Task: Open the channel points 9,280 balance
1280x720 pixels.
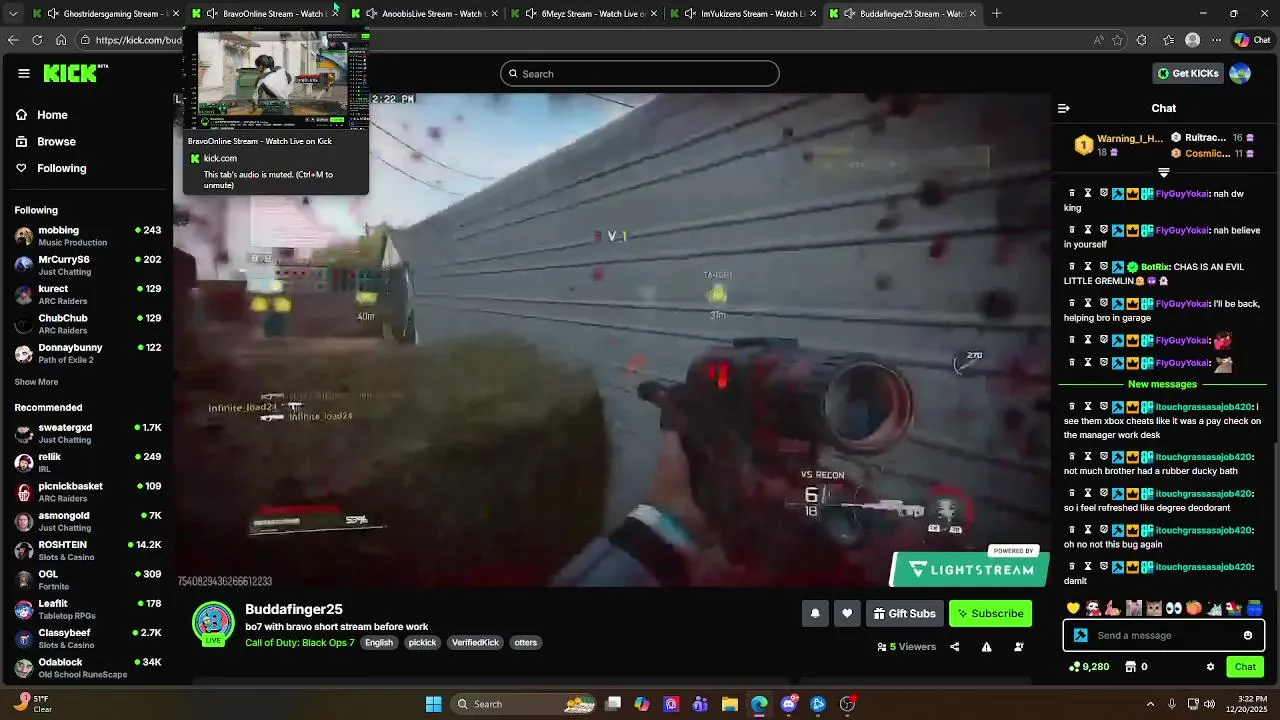Action: [x=1089, y=667]
